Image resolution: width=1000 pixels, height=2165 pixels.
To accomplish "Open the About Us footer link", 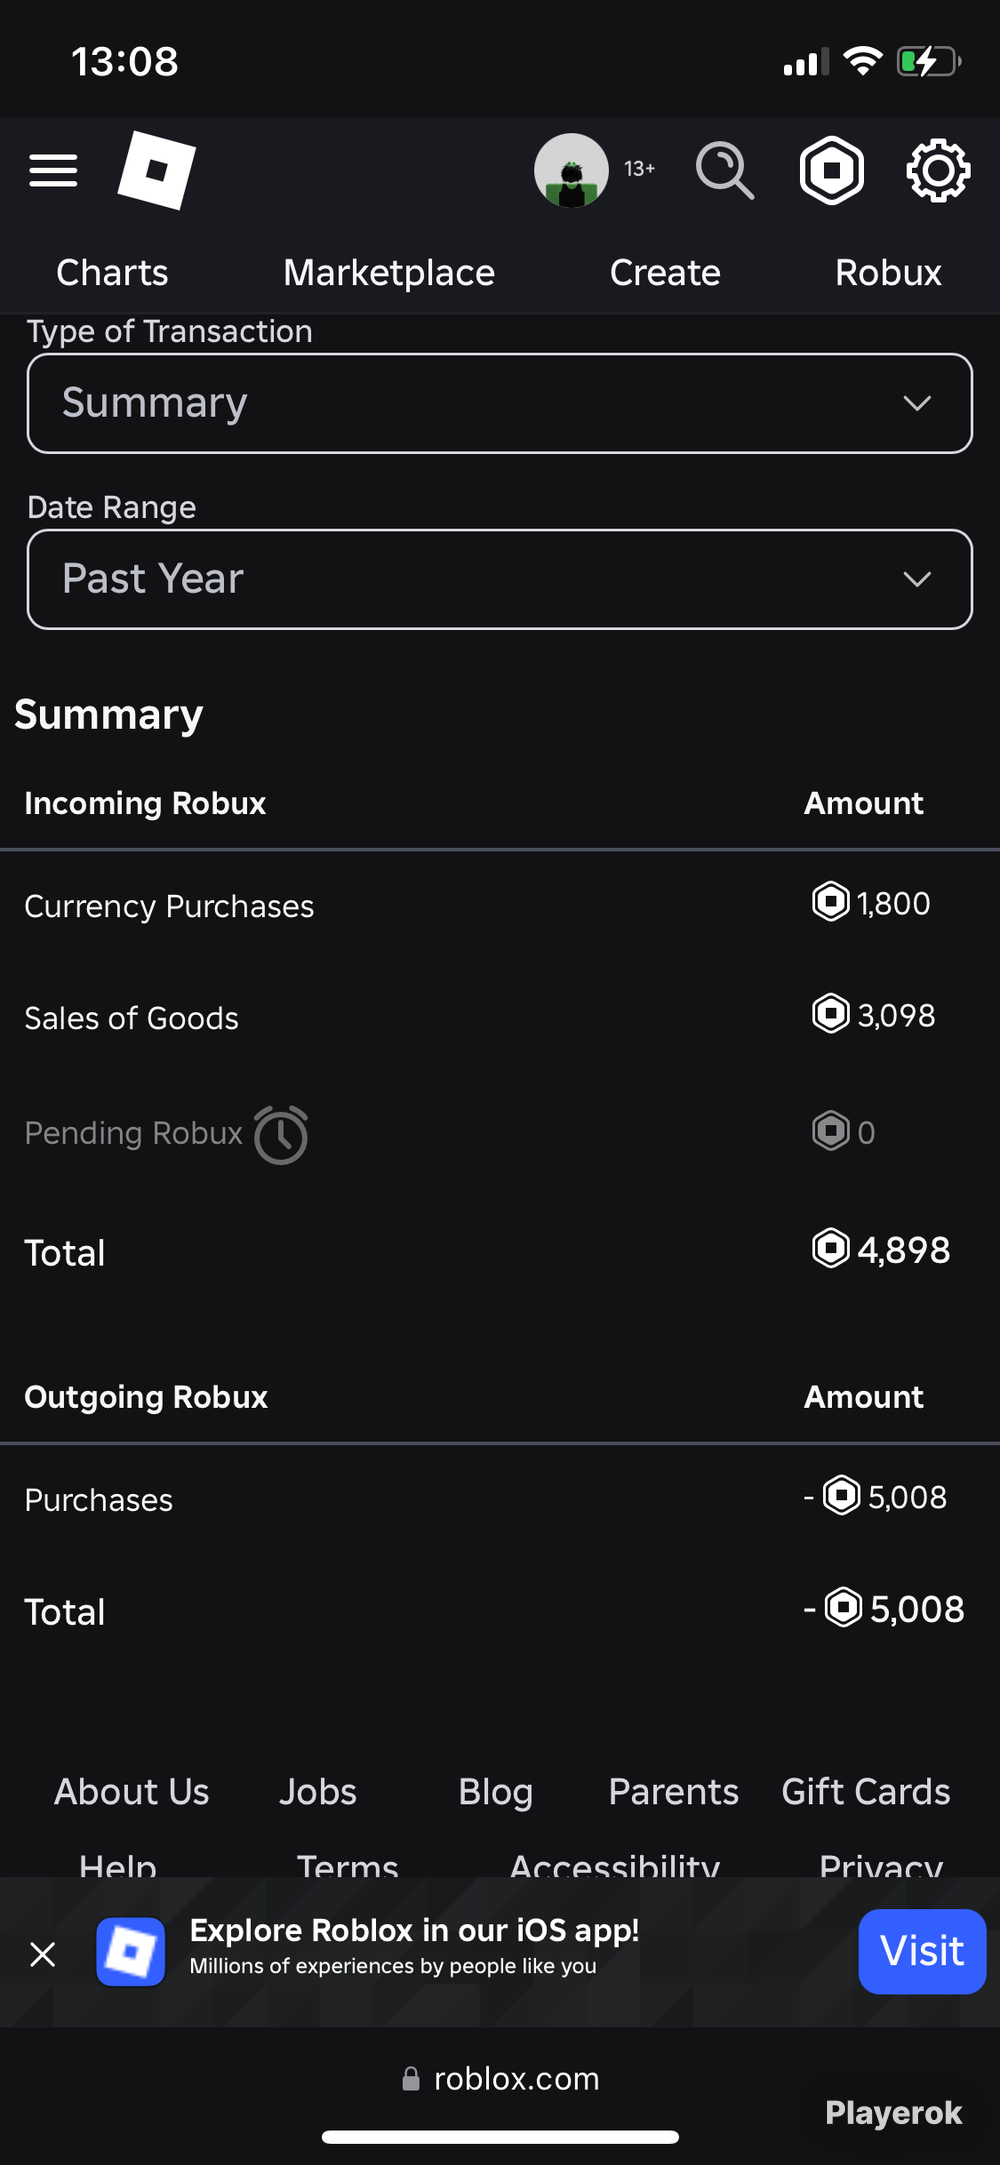I will (132, 1792).
